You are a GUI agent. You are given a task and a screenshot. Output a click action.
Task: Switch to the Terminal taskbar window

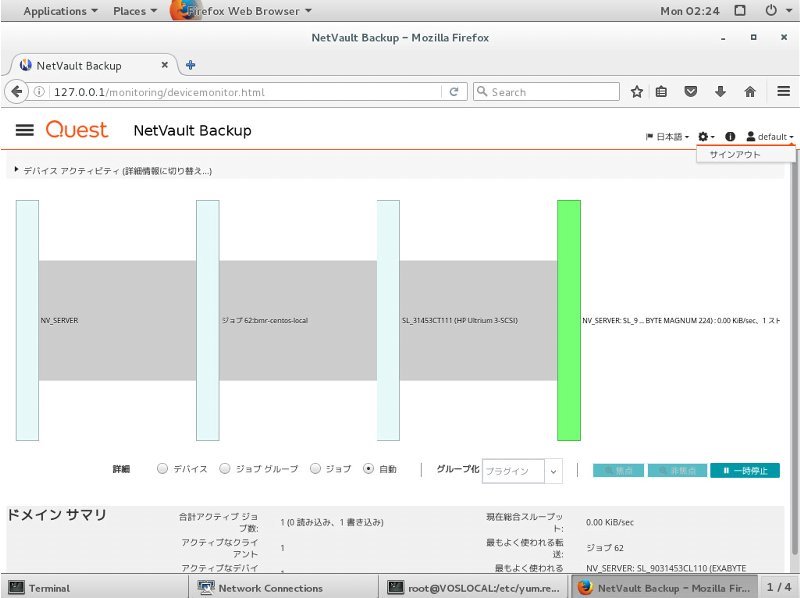click(x=95, y=588)
